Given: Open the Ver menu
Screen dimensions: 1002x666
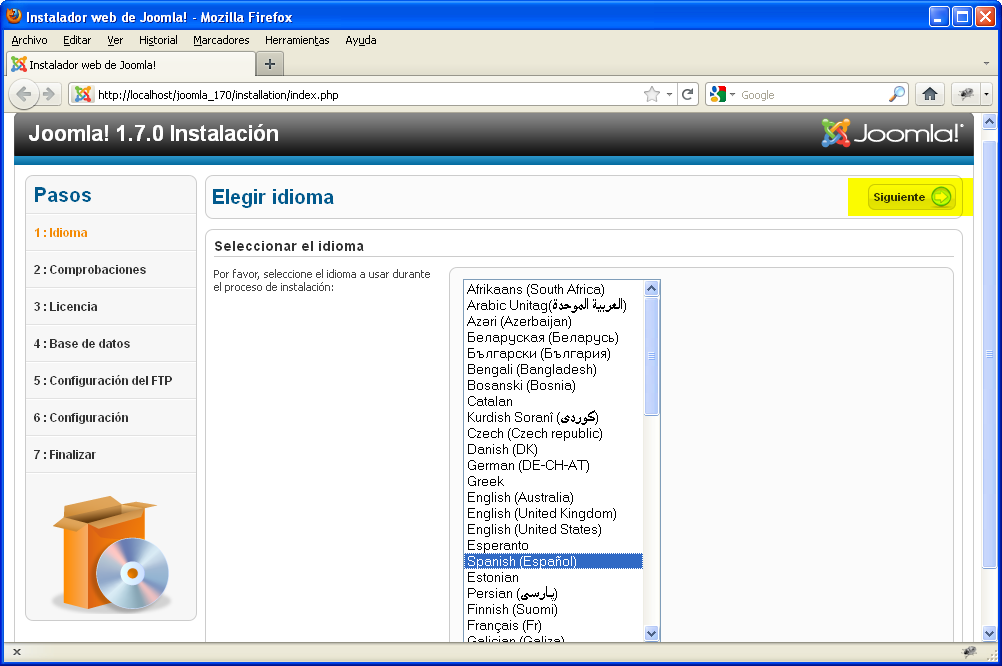Looking at the screenshot, I should (115, 40).
